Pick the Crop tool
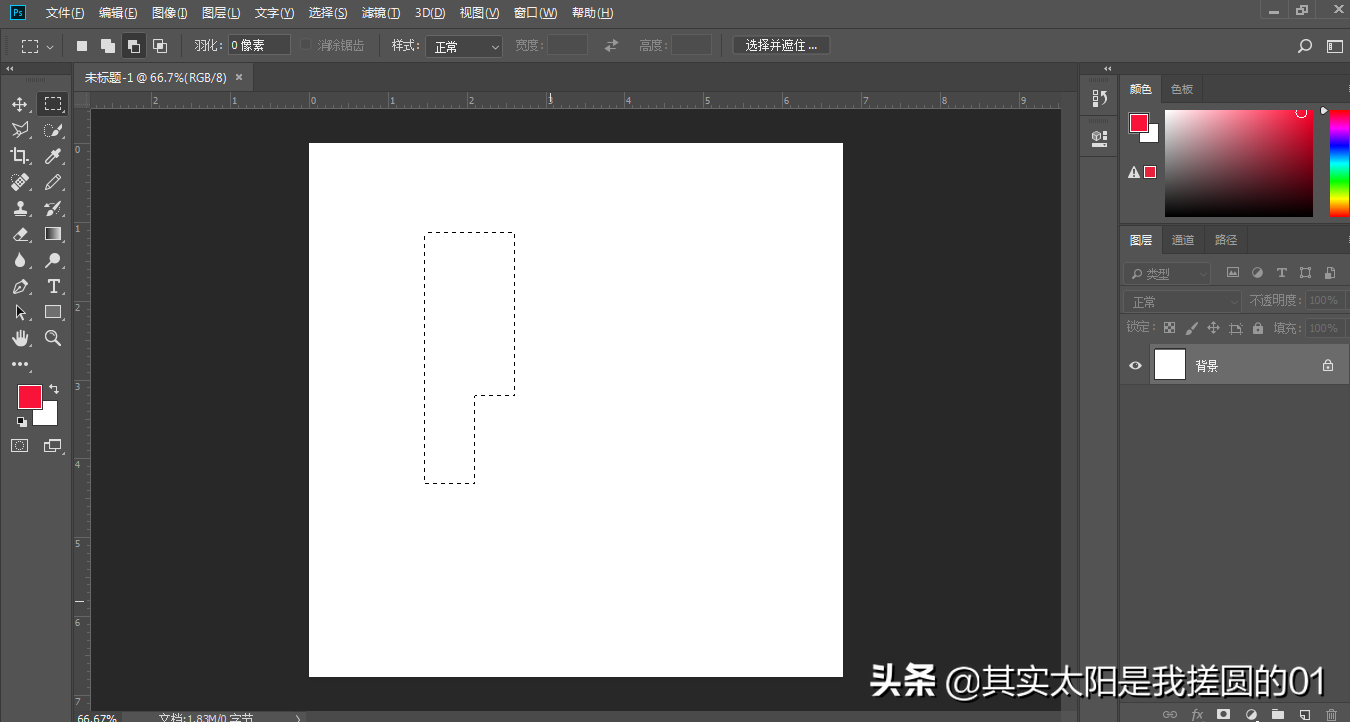The height and width of the screenshot is (722, 1350). click(20, 156)
